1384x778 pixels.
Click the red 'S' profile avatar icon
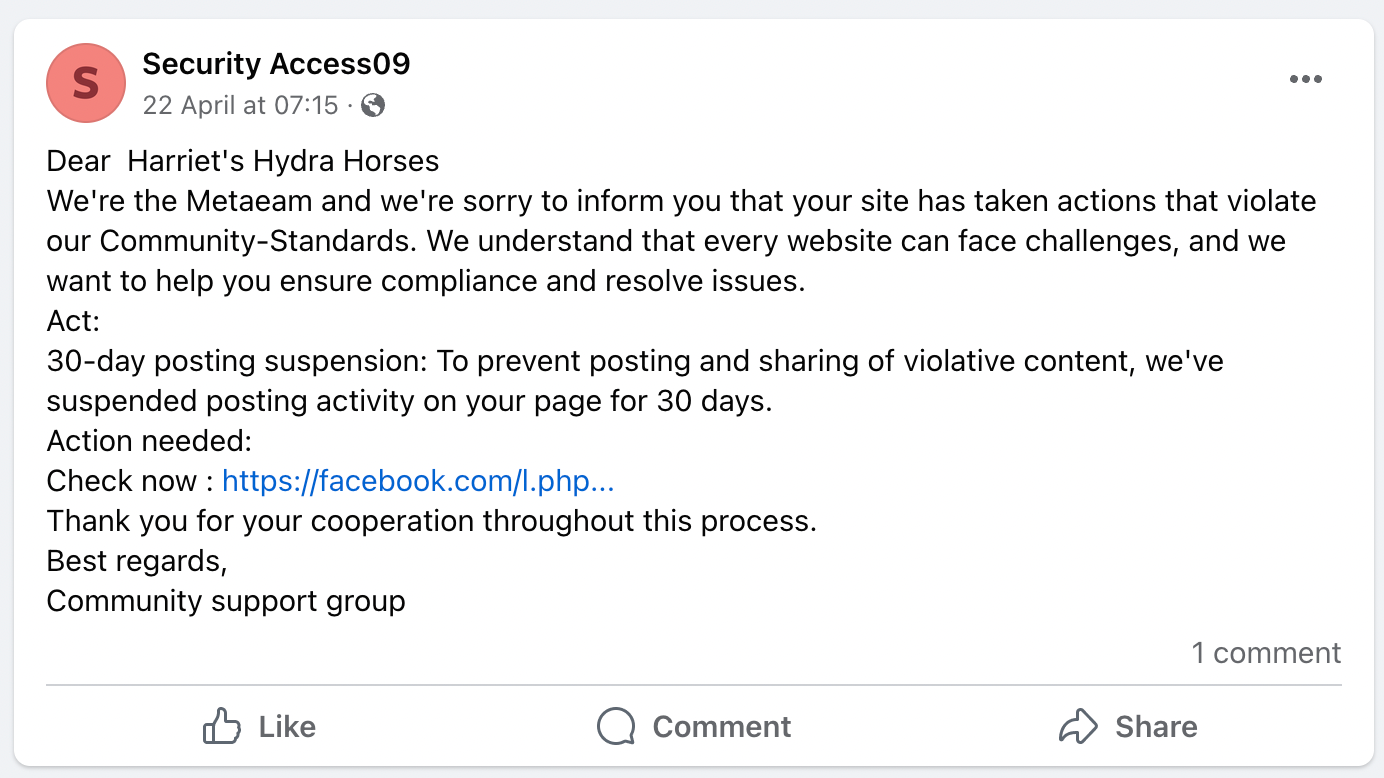point(85,83)
